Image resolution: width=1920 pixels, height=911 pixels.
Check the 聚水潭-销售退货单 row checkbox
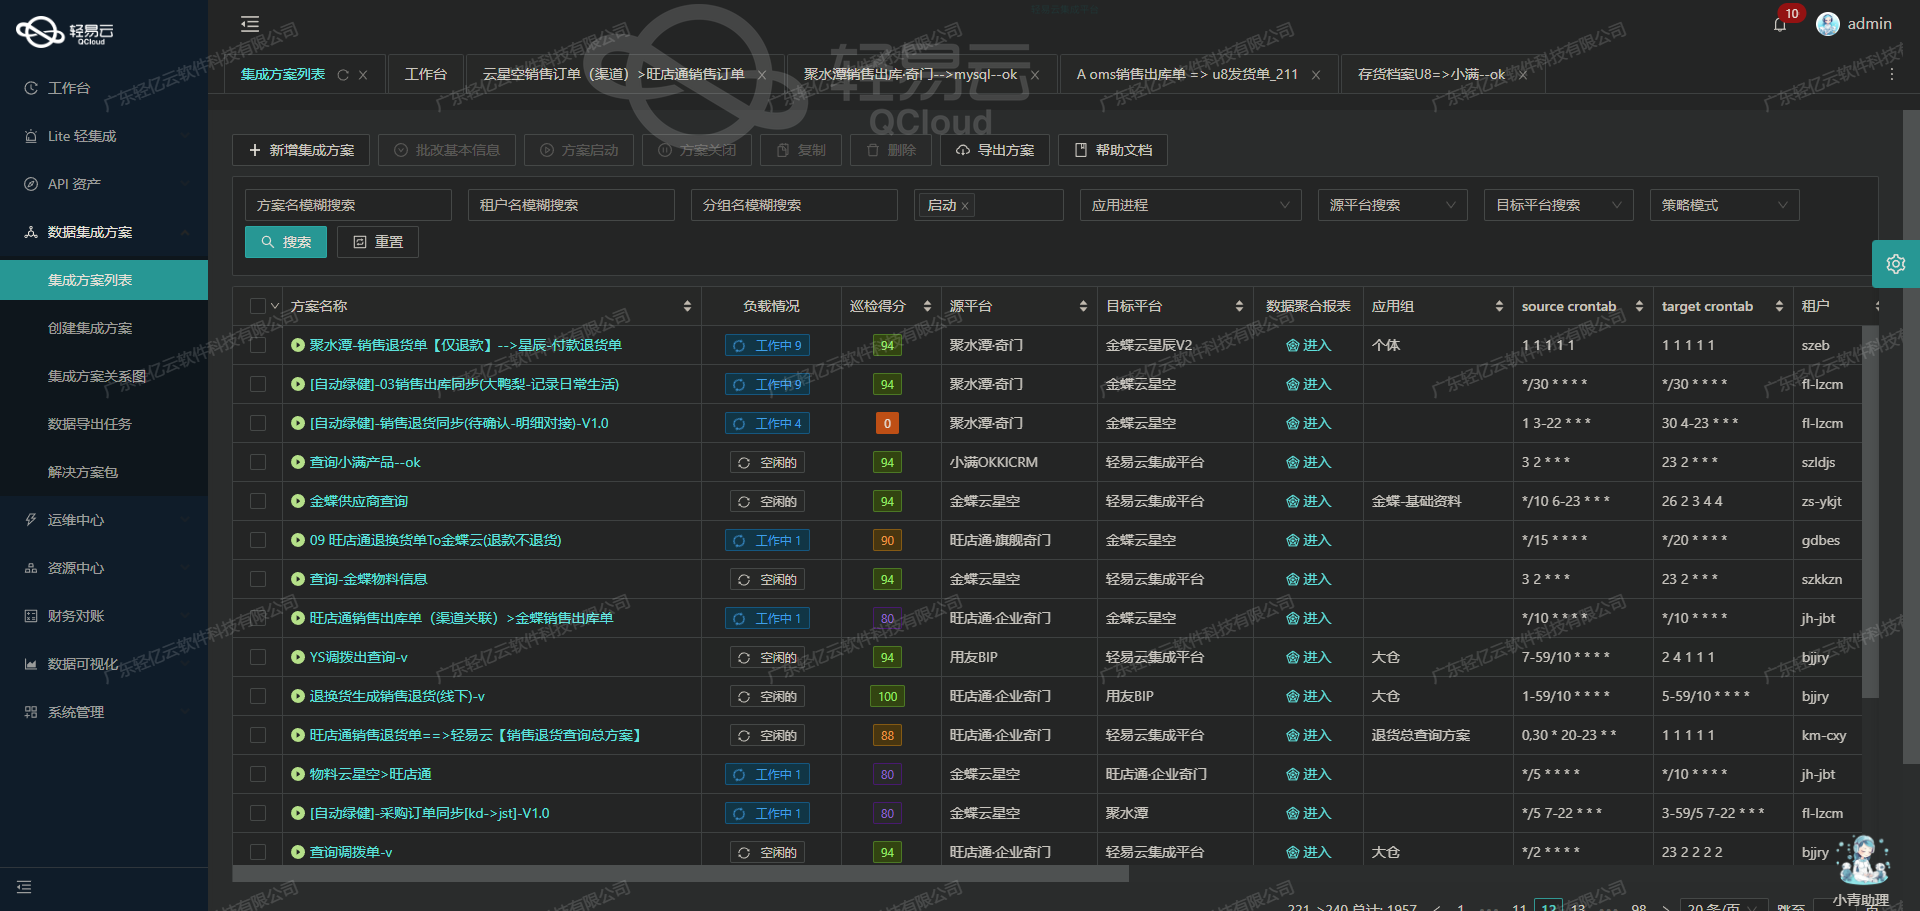point(258,345)
